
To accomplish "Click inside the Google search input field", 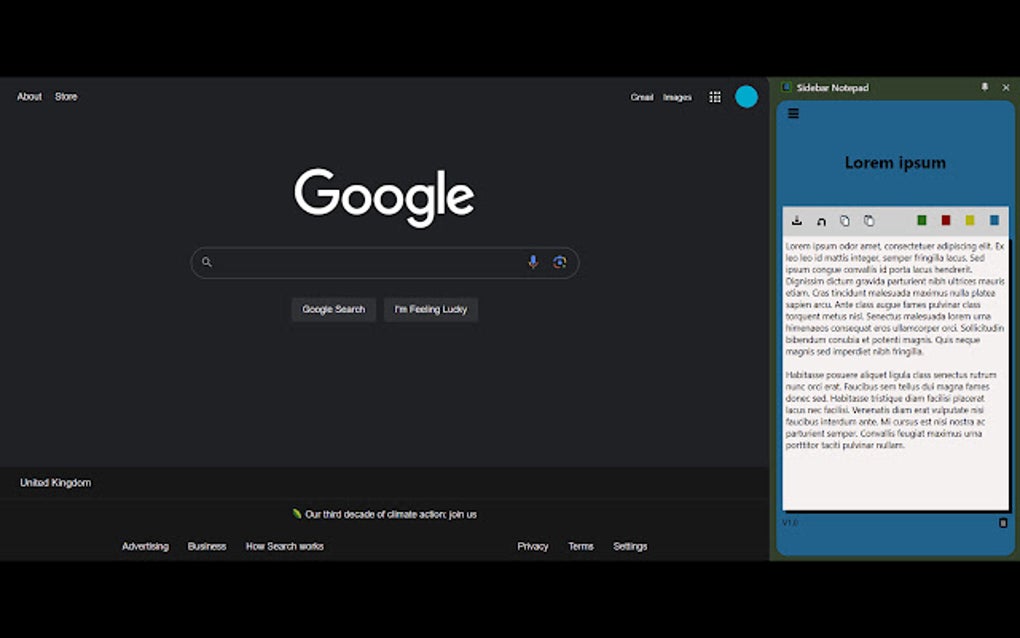I will click(x=370, y=262).
